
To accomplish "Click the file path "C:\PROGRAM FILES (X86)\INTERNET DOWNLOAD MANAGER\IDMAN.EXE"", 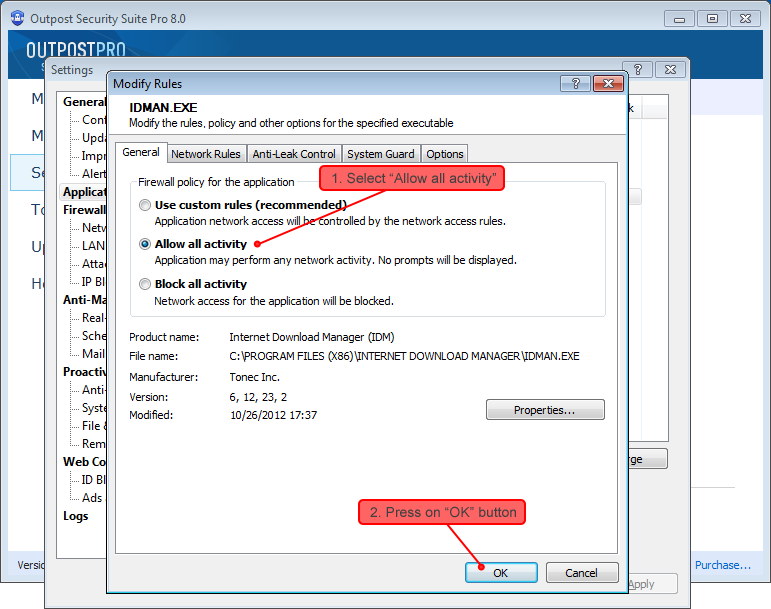I will click(404, 356).
